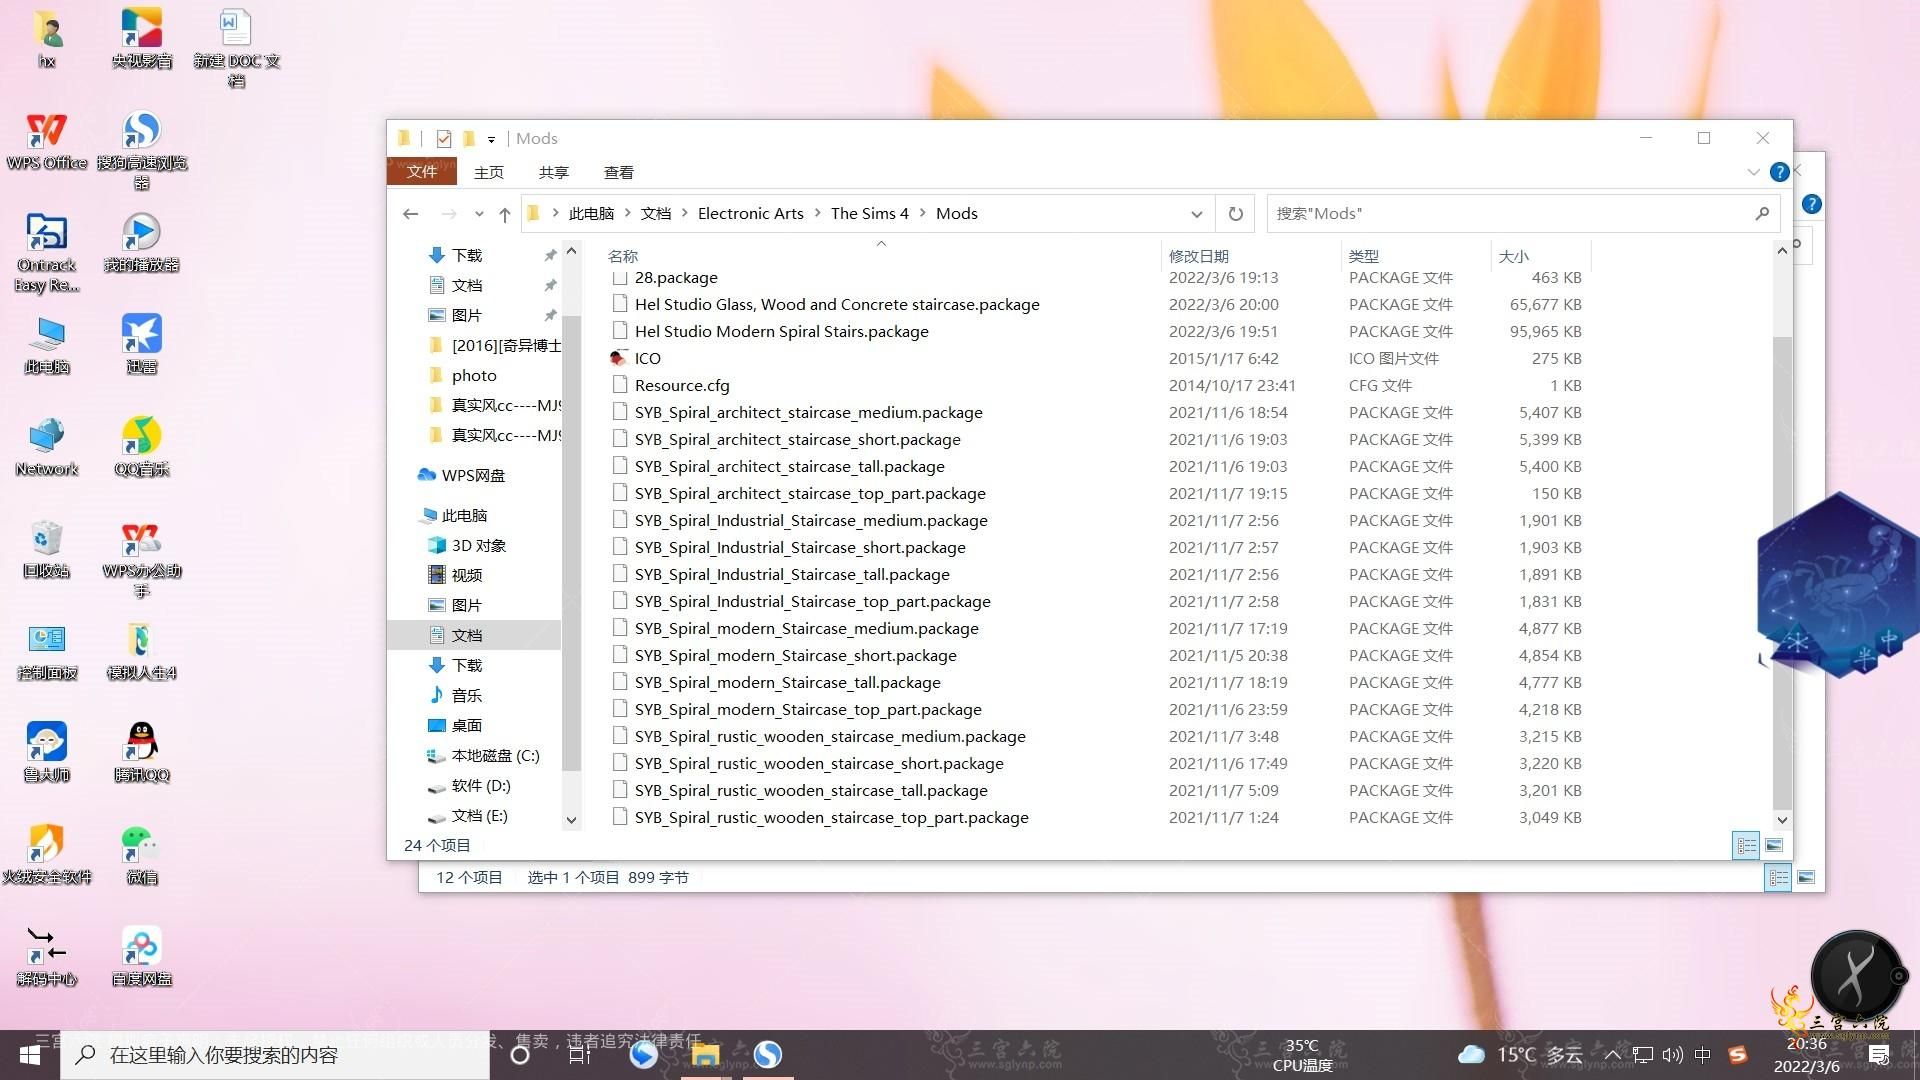Expand the recent locations dropdown arrow
1920x1080 pixels.
479,214
